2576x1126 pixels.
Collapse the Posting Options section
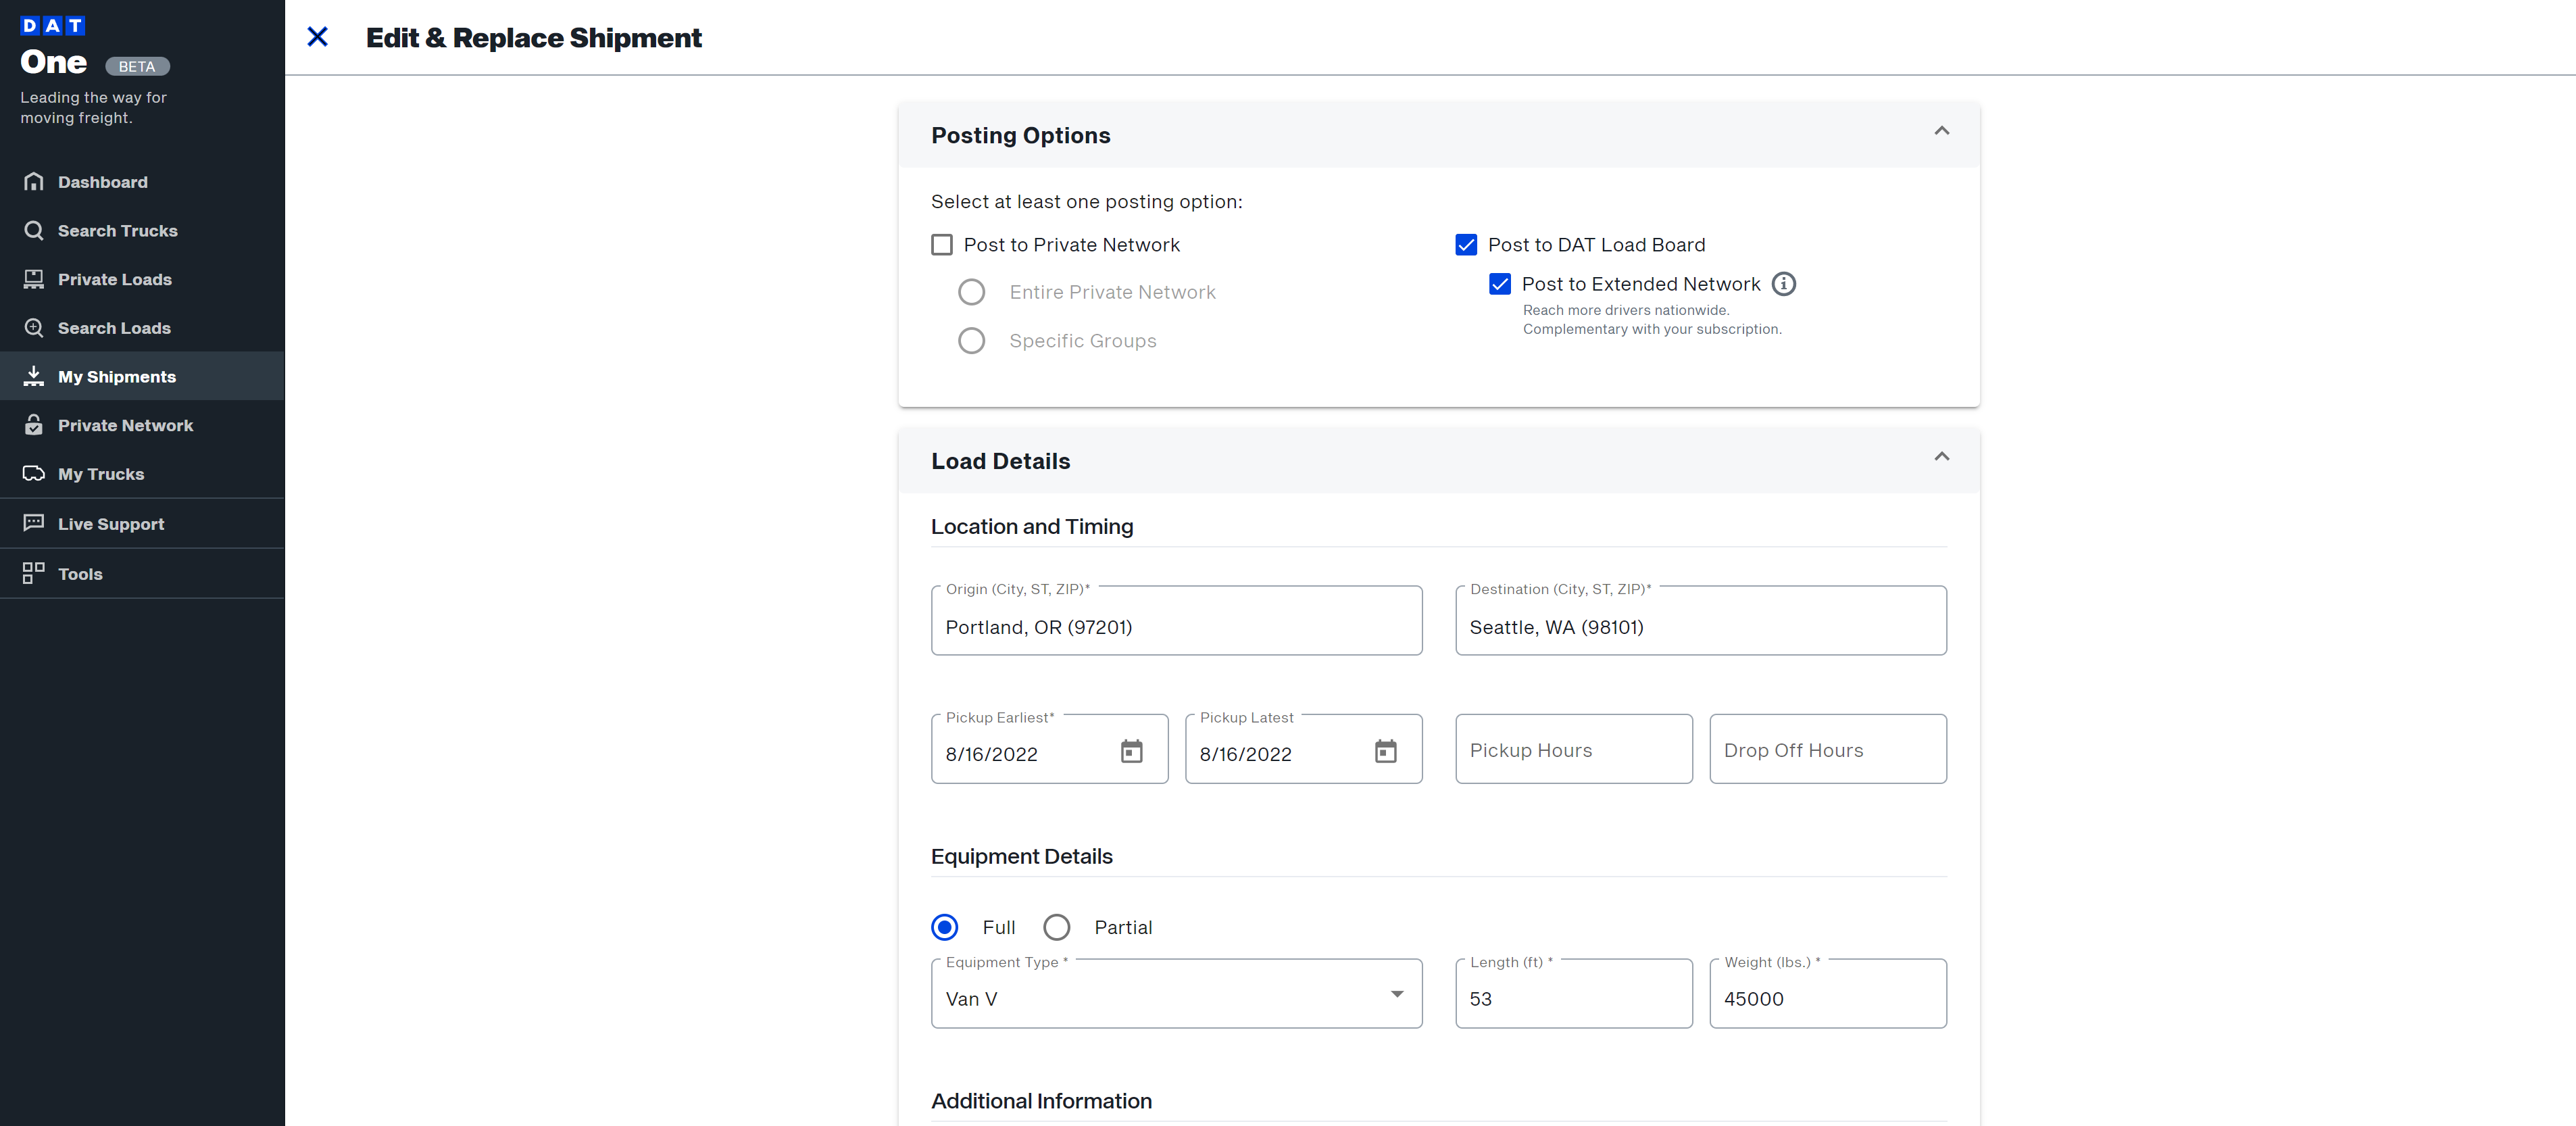click(1942, 131)
